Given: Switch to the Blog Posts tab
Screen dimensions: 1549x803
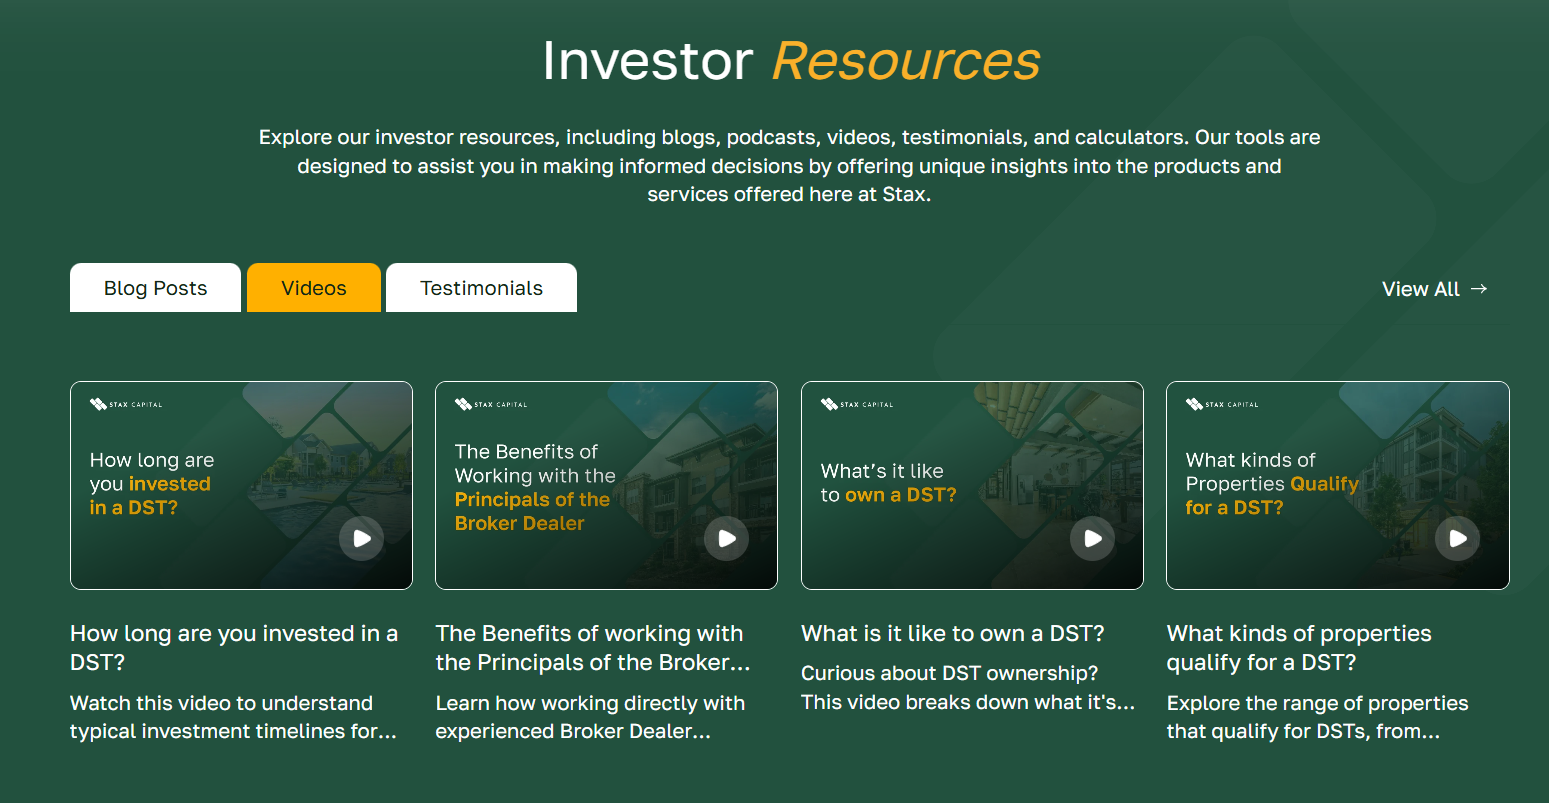Looking at the screenshot, I should 155,288.
